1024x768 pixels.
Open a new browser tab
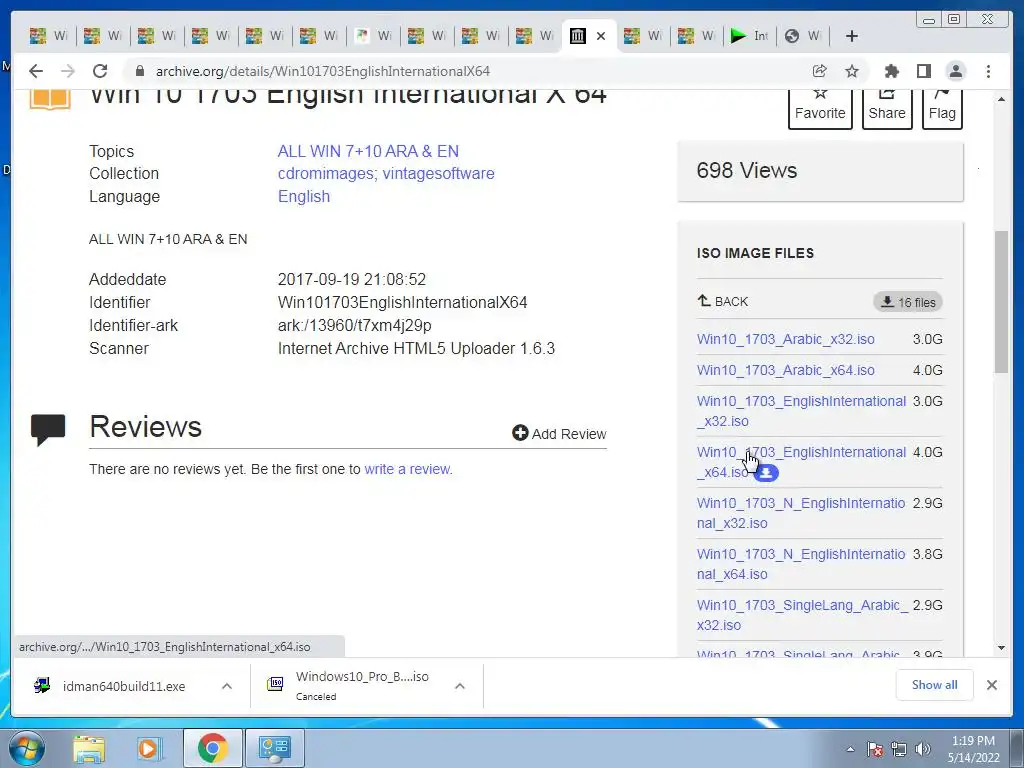[852, 36]
